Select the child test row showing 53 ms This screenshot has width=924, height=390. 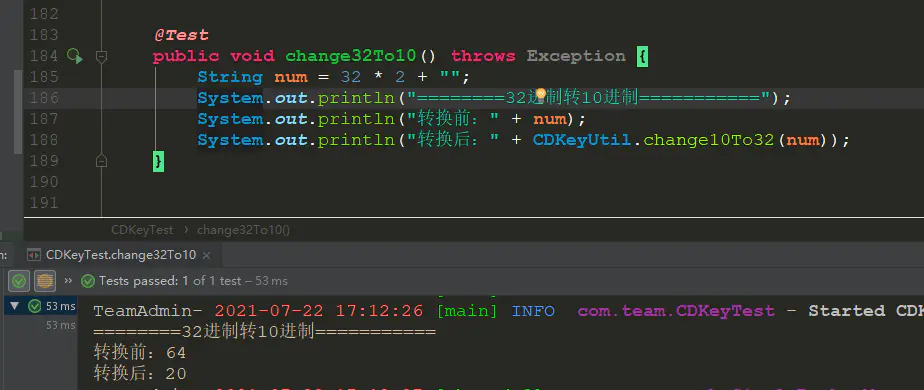click(x=61, y=325)
